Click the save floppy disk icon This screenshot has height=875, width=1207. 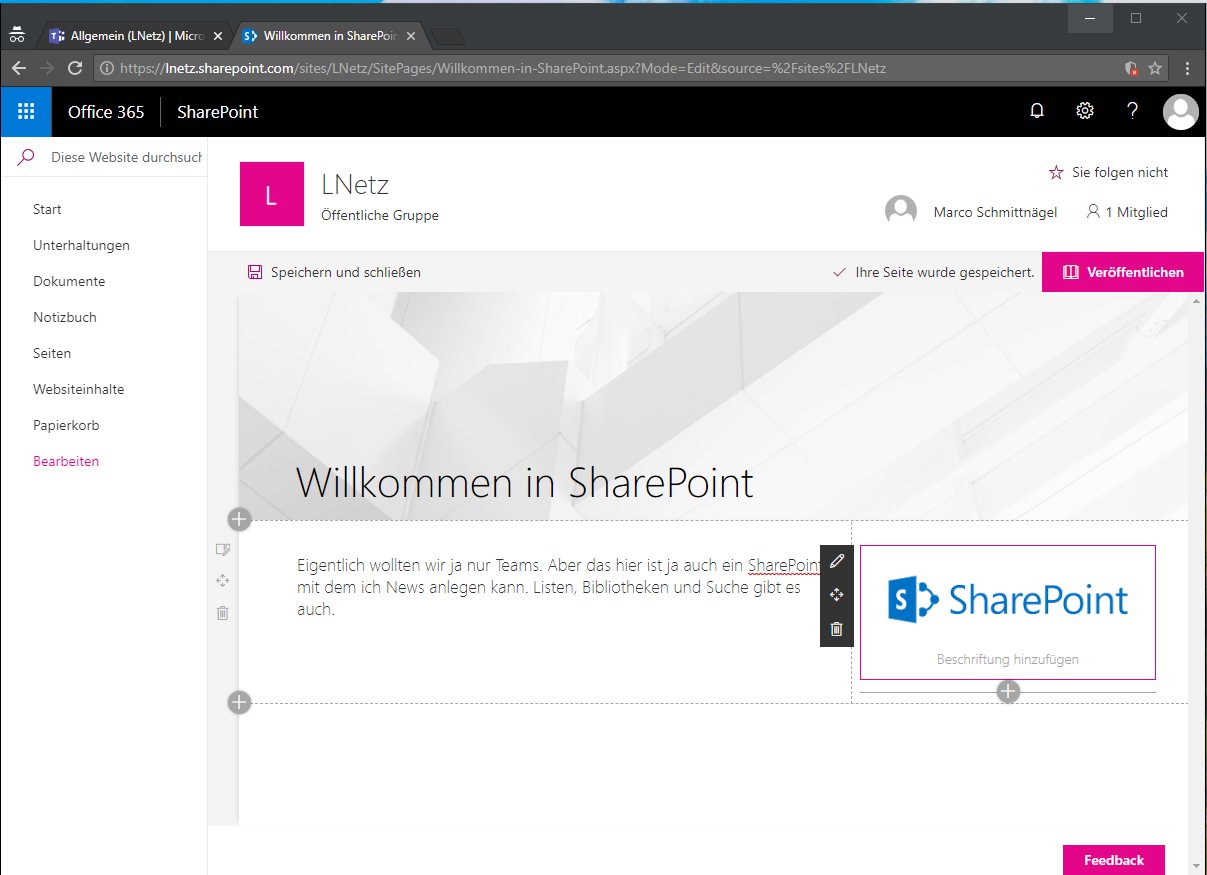[x=255, y=272]
